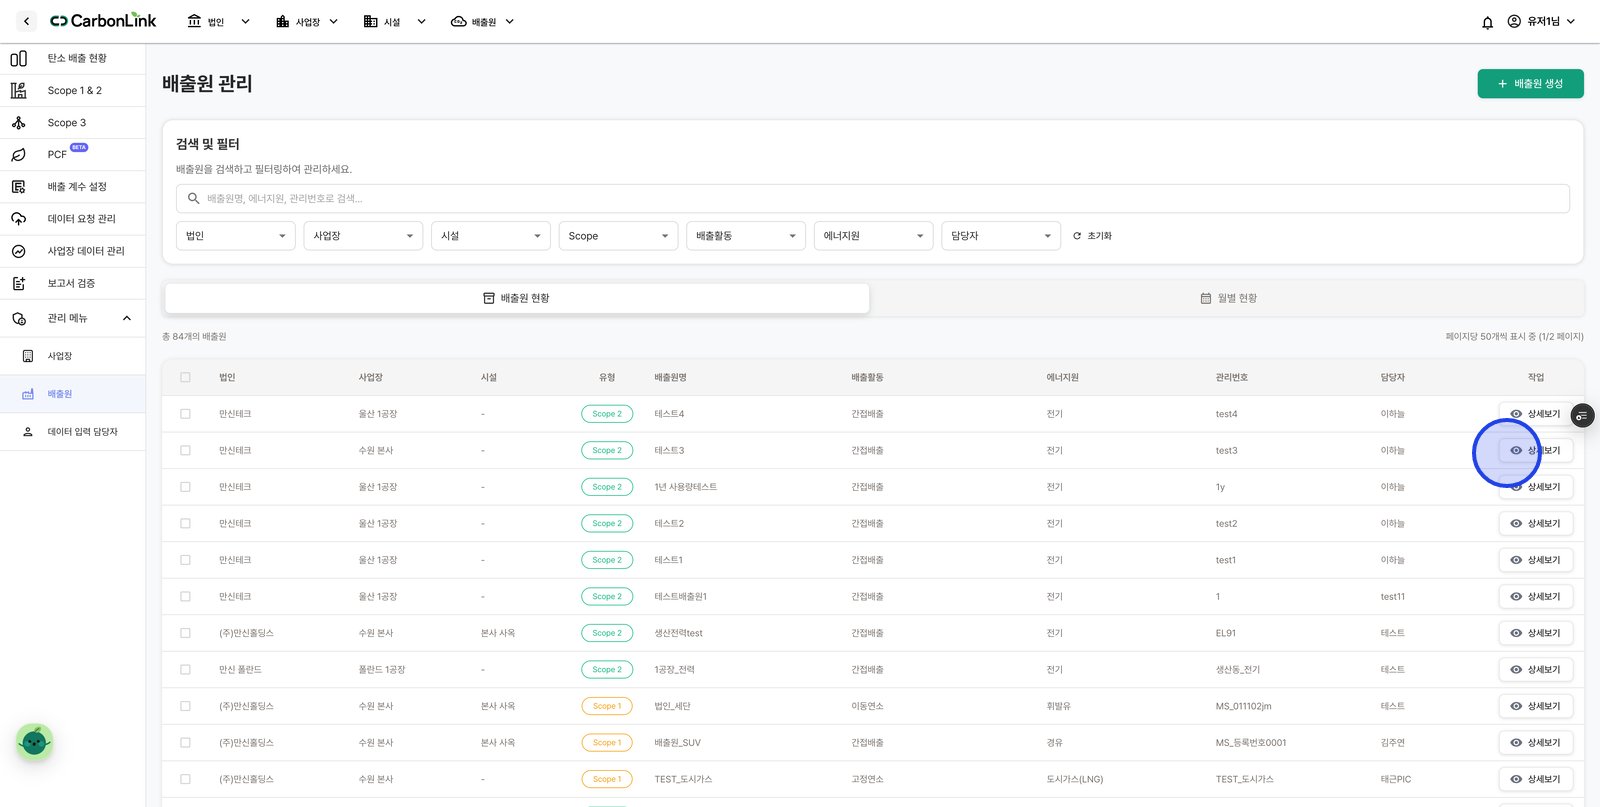This screenshot has width=1600, height=807.
Task: Click the Scope 3 sidebar icon
Action: [18, 123]
